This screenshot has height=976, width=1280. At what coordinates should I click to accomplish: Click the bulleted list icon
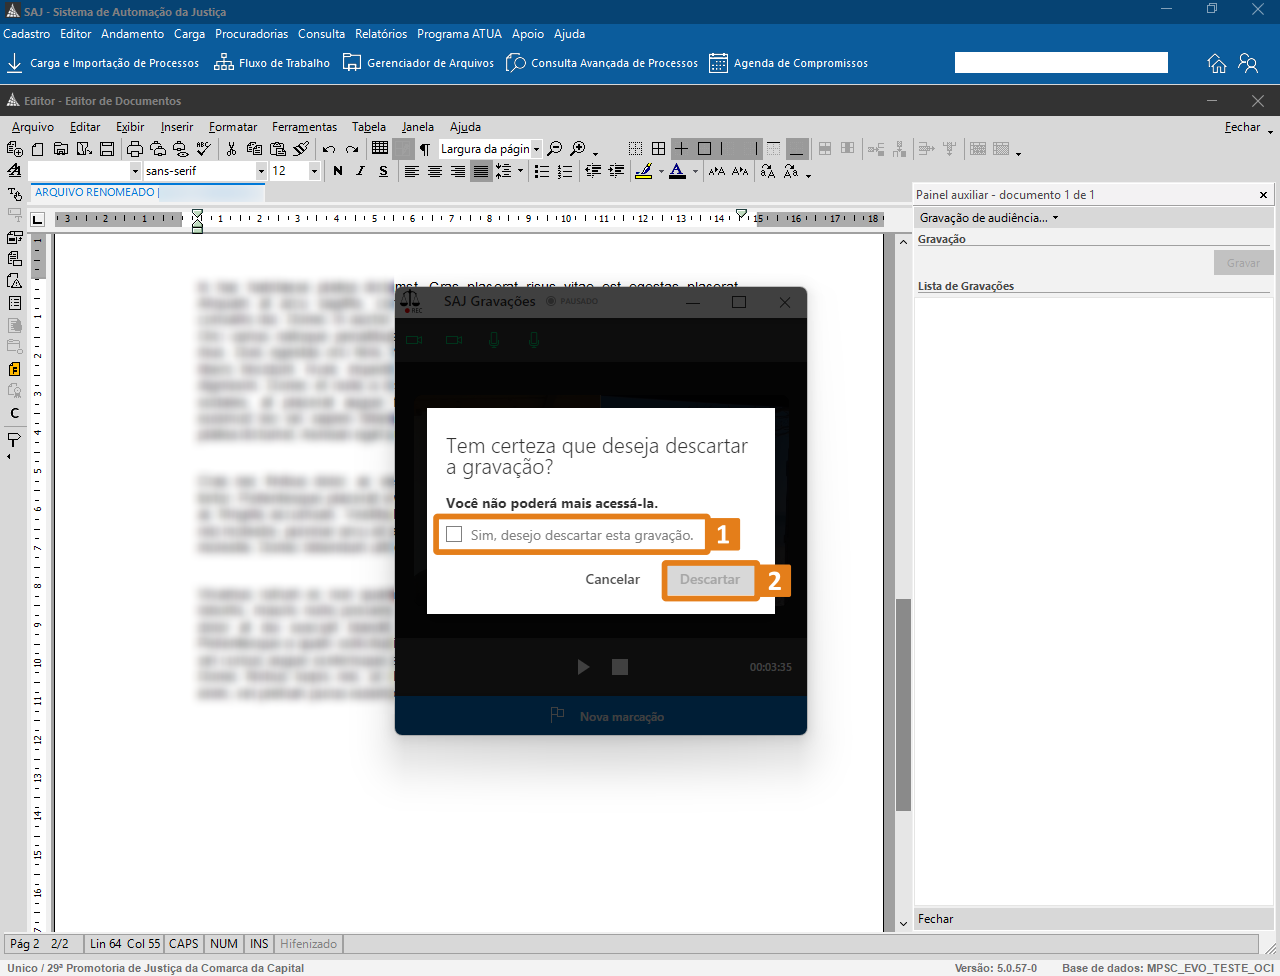pyautogui.click(x=542, y=171)
